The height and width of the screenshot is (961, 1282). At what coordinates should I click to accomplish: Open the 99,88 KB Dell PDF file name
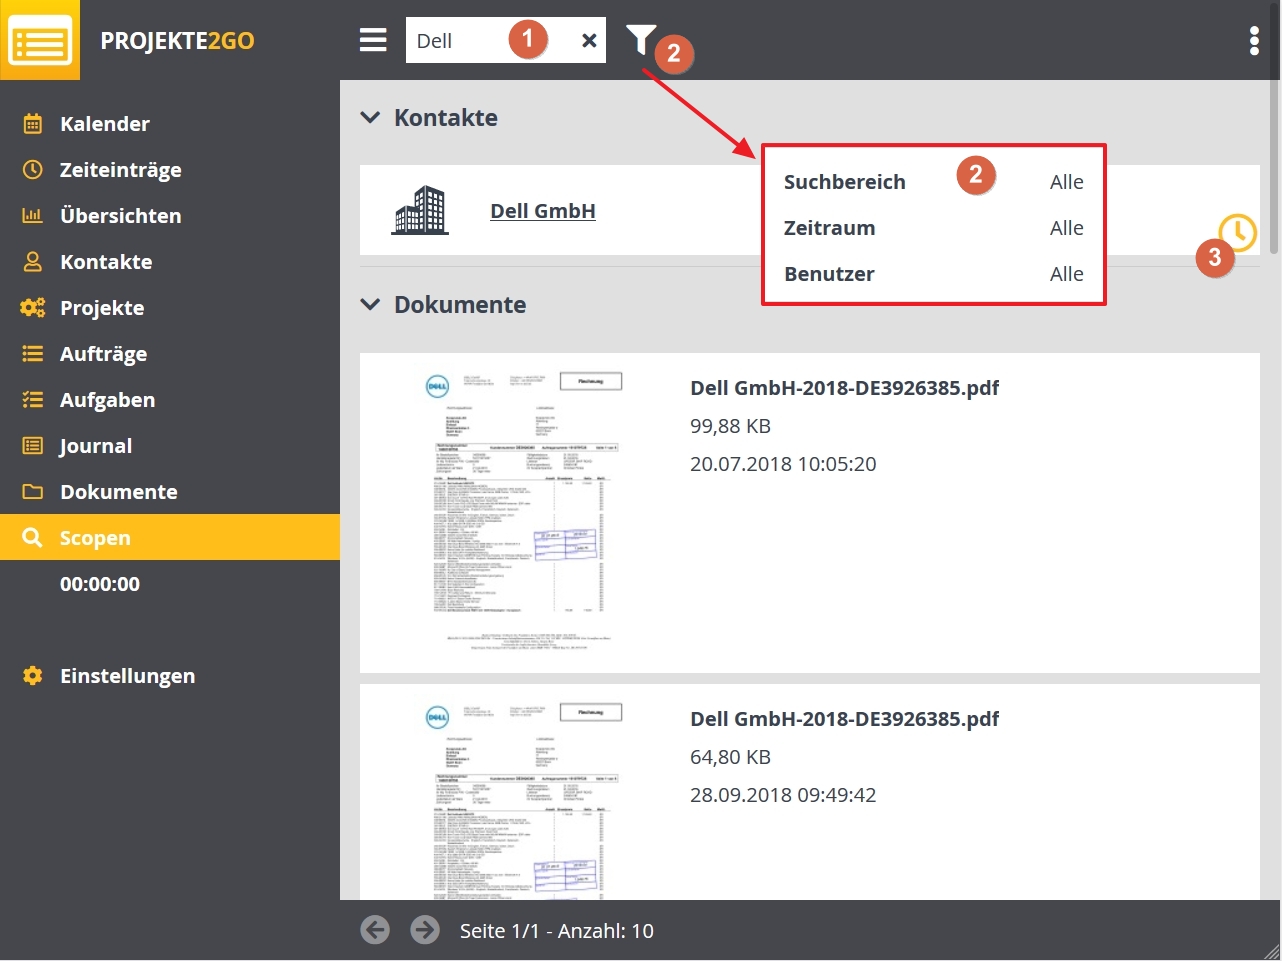tap(845, 388)
